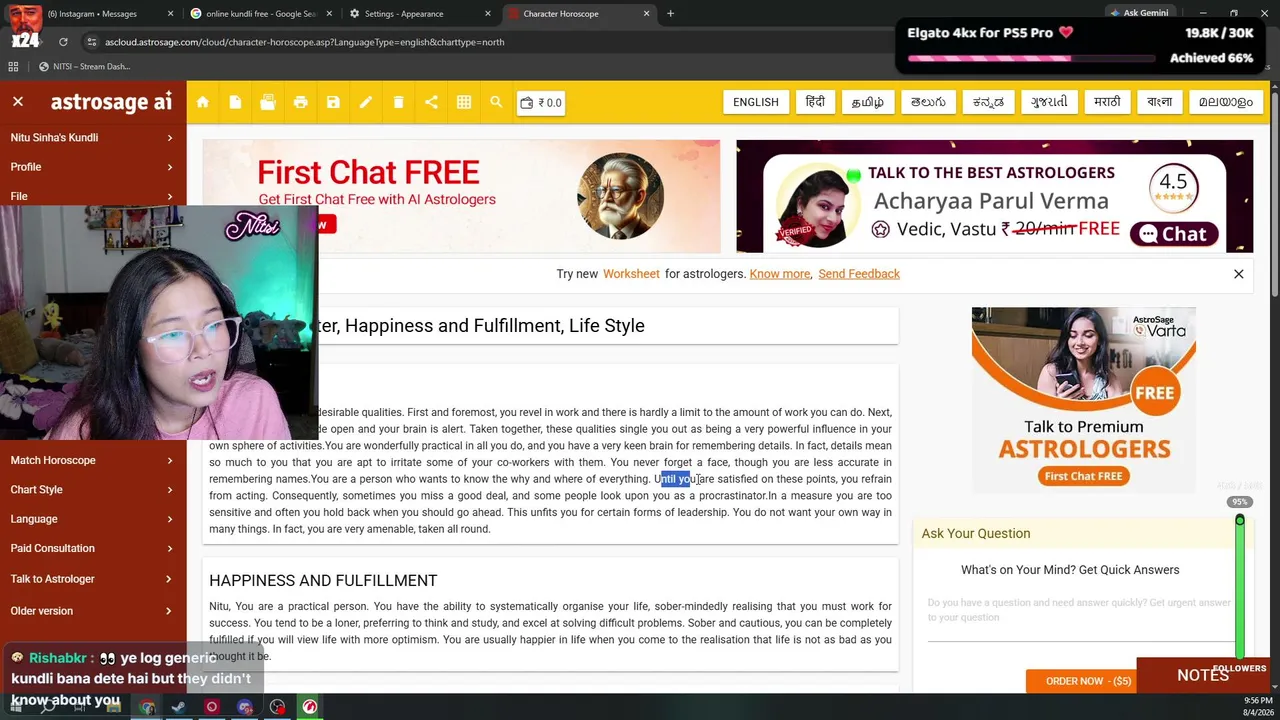Close the AstroSage sidebar with the X icon
This screenshot has width=1280, height=720.
point(18,102)
